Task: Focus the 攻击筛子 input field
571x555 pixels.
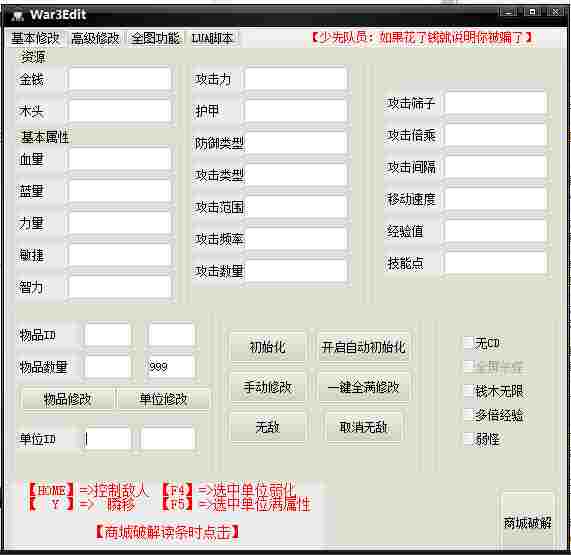Action: [495, 103]
